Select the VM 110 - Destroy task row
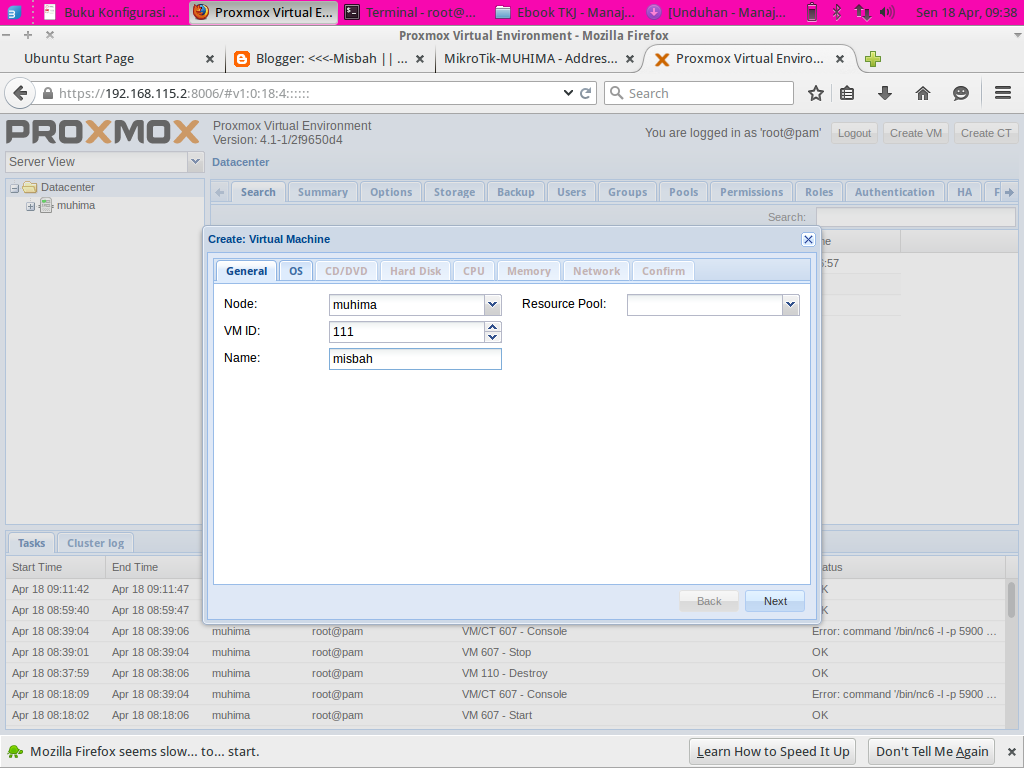1024x768 pixels. click(506, 673)
